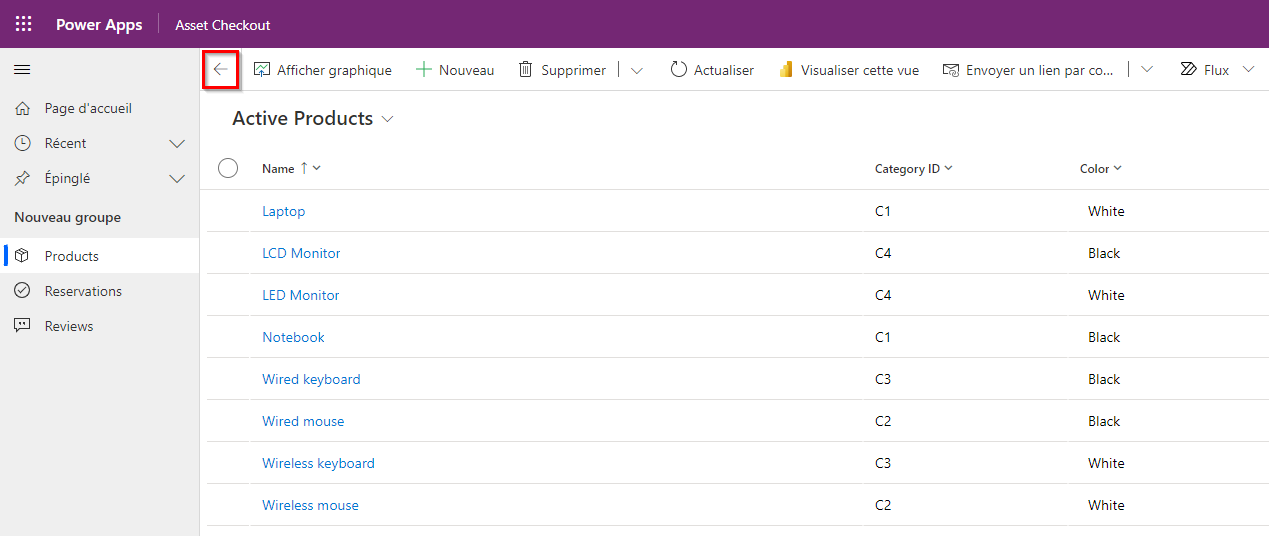Refresh the list with Actualiser

pos(712,70)
